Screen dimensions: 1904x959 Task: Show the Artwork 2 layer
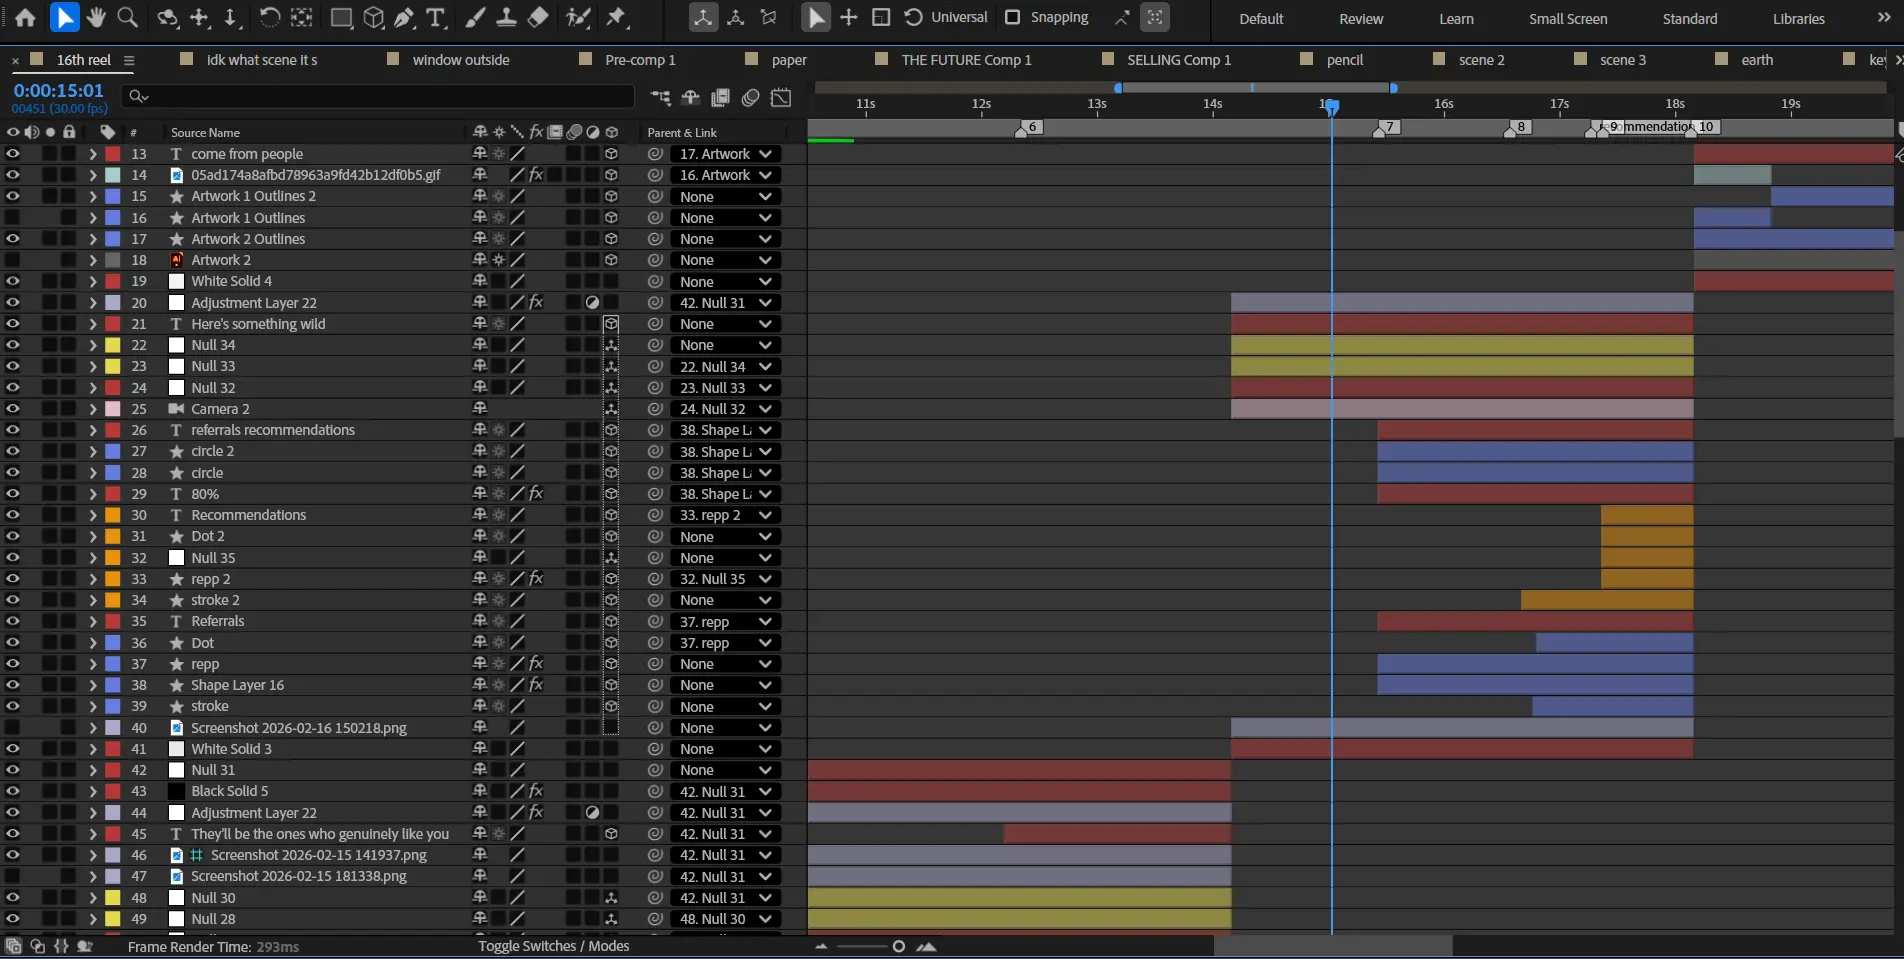[x=13, y=260]
